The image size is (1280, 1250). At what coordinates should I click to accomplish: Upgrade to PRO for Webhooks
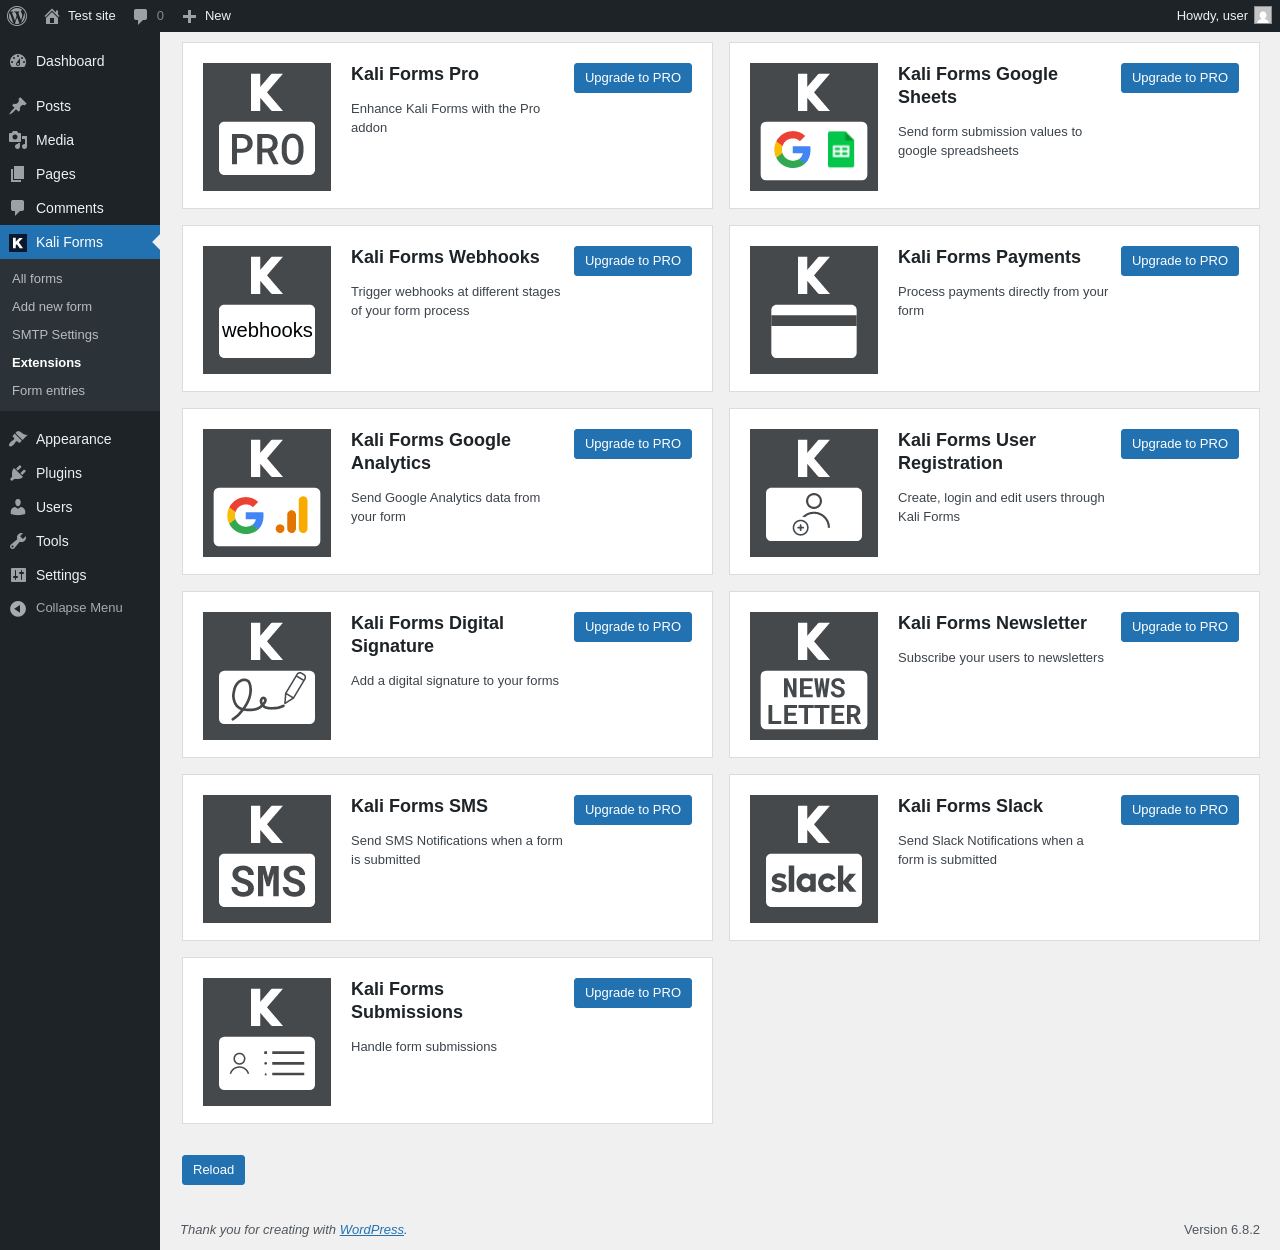click(x=633, y=261)
